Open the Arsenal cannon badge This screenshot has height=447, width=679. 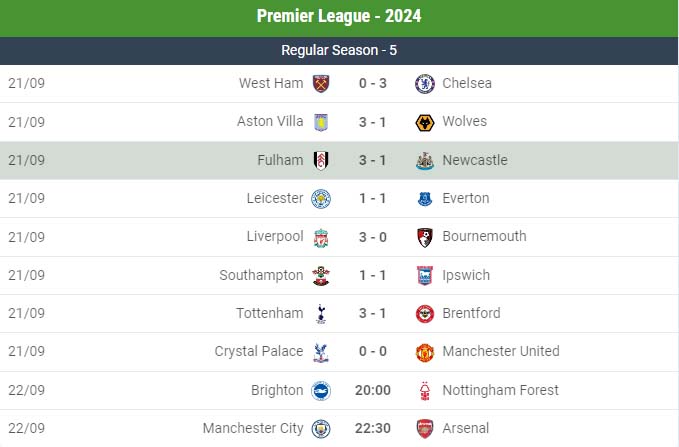tap(425, 429)
